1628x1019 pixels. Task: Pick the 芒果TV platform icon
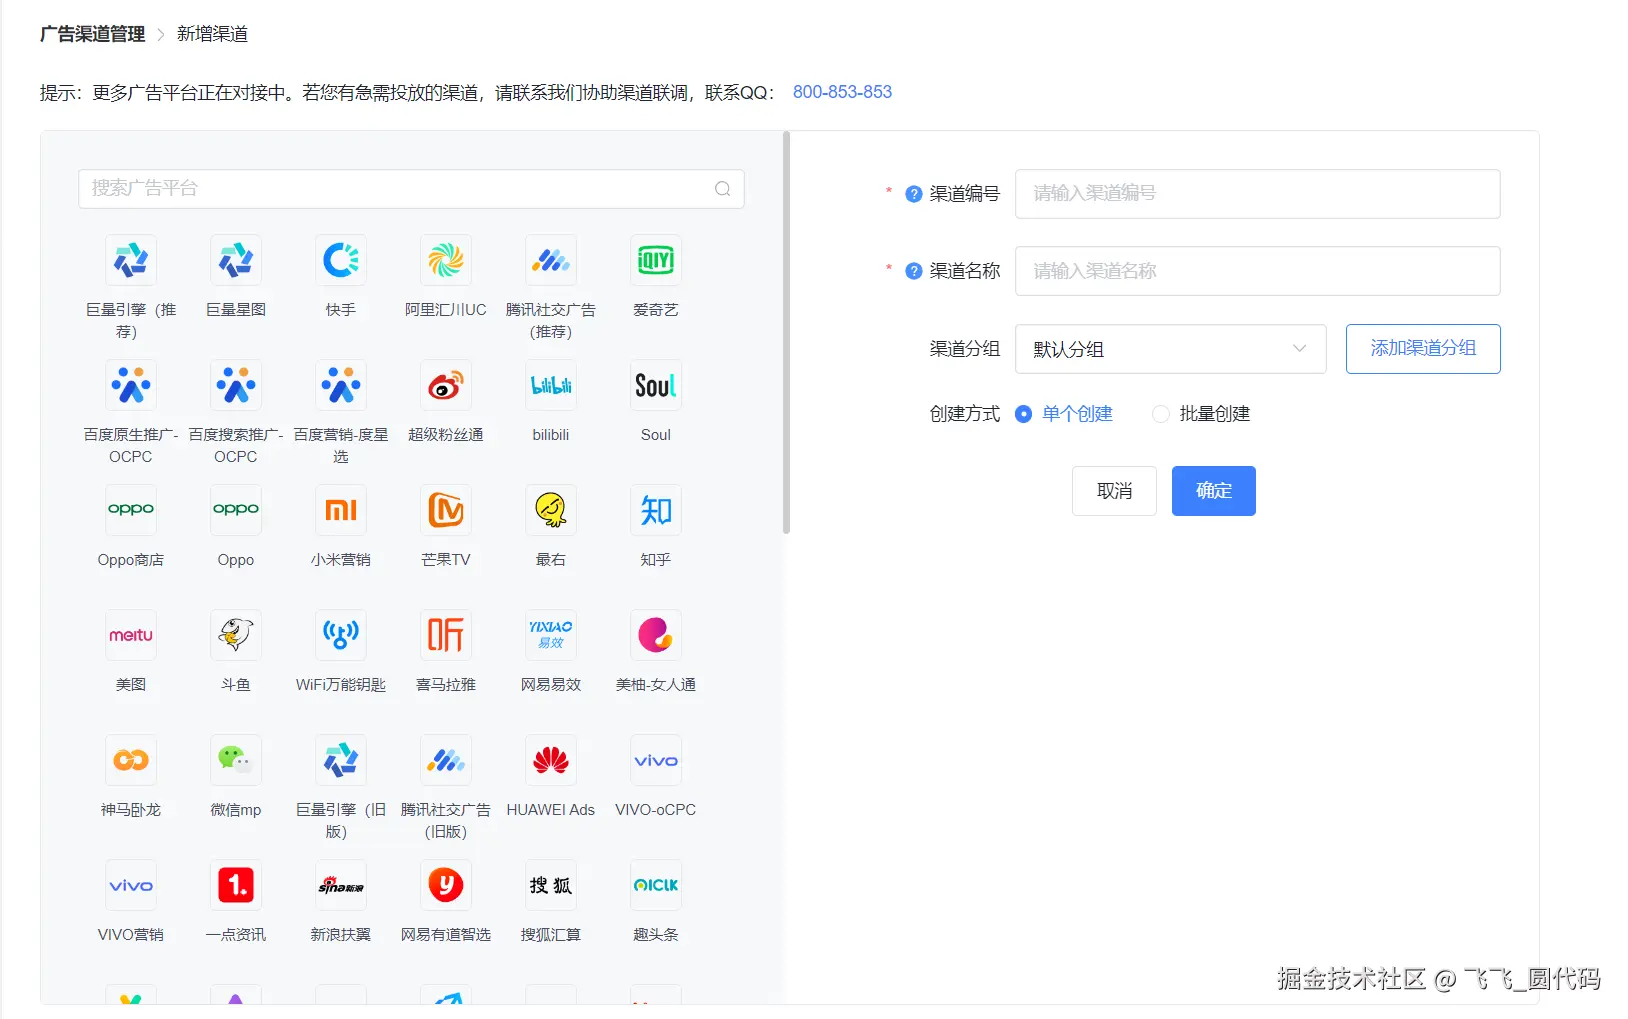[x=446, y=510]
